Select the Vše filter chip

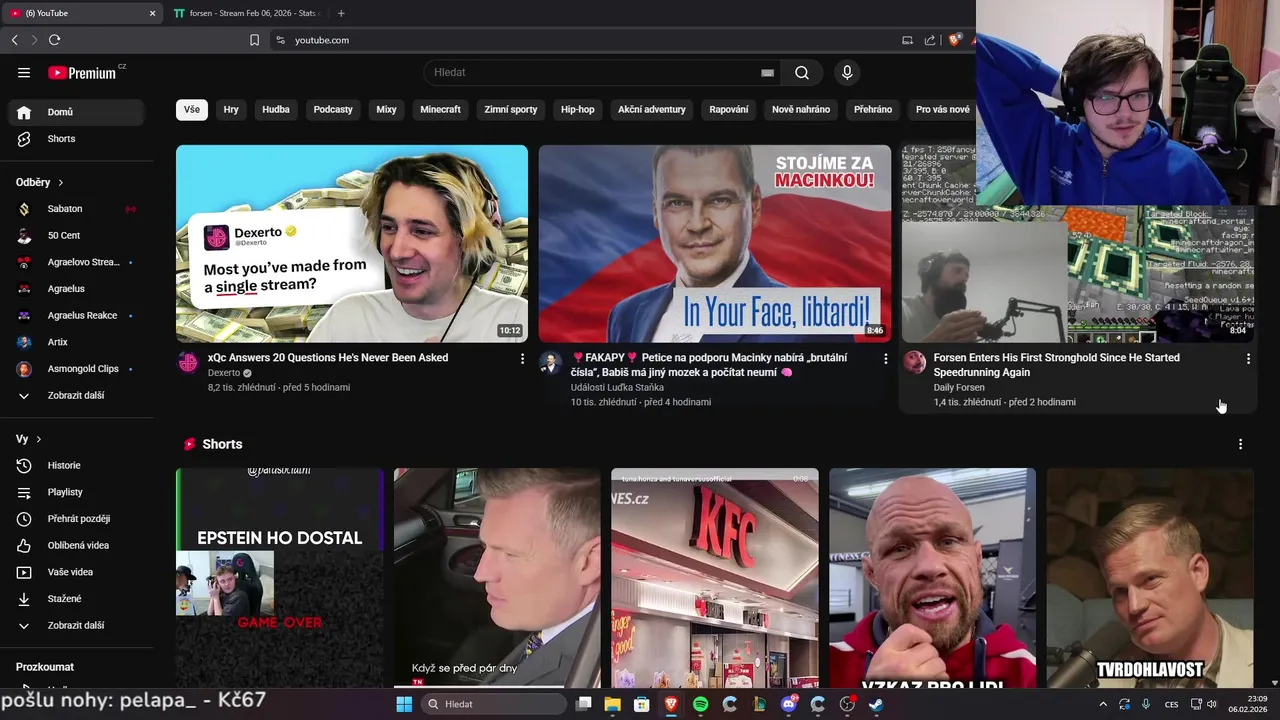[x=191, y=109]
